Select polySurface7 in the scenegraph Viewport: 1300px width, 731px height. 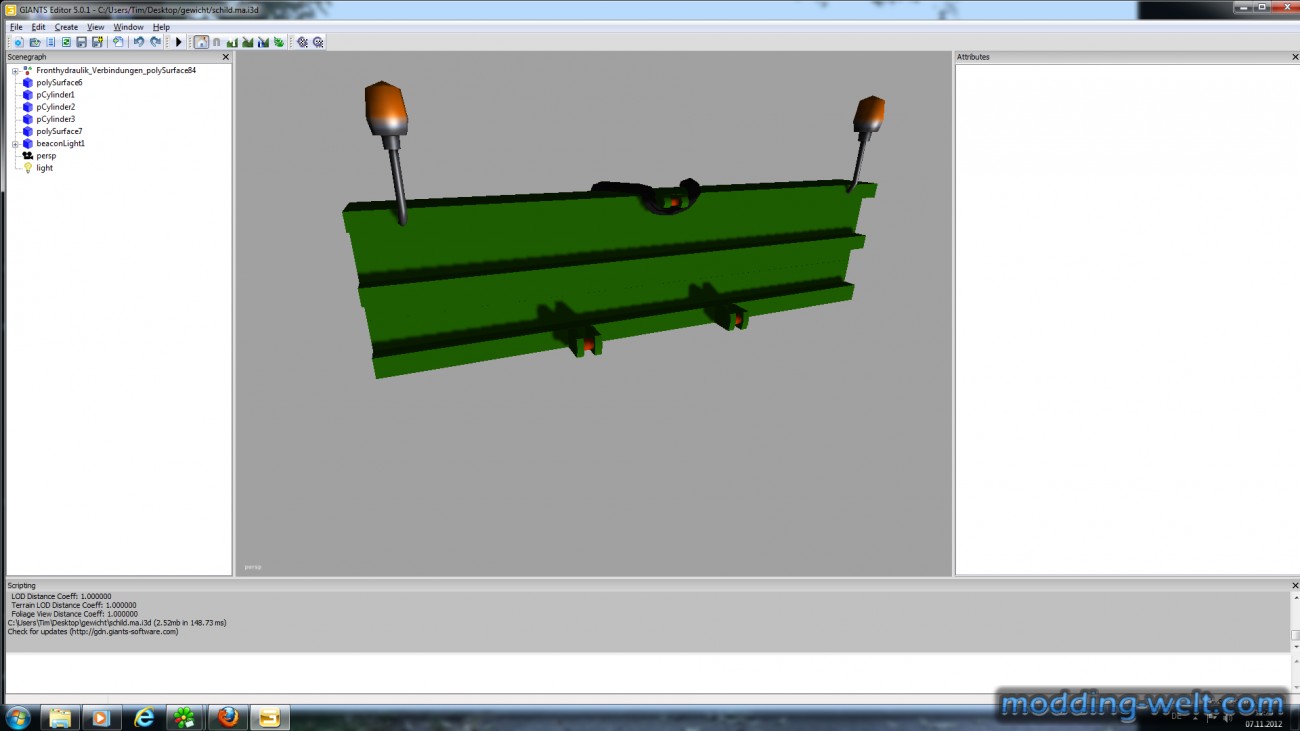tap(59, 131)
